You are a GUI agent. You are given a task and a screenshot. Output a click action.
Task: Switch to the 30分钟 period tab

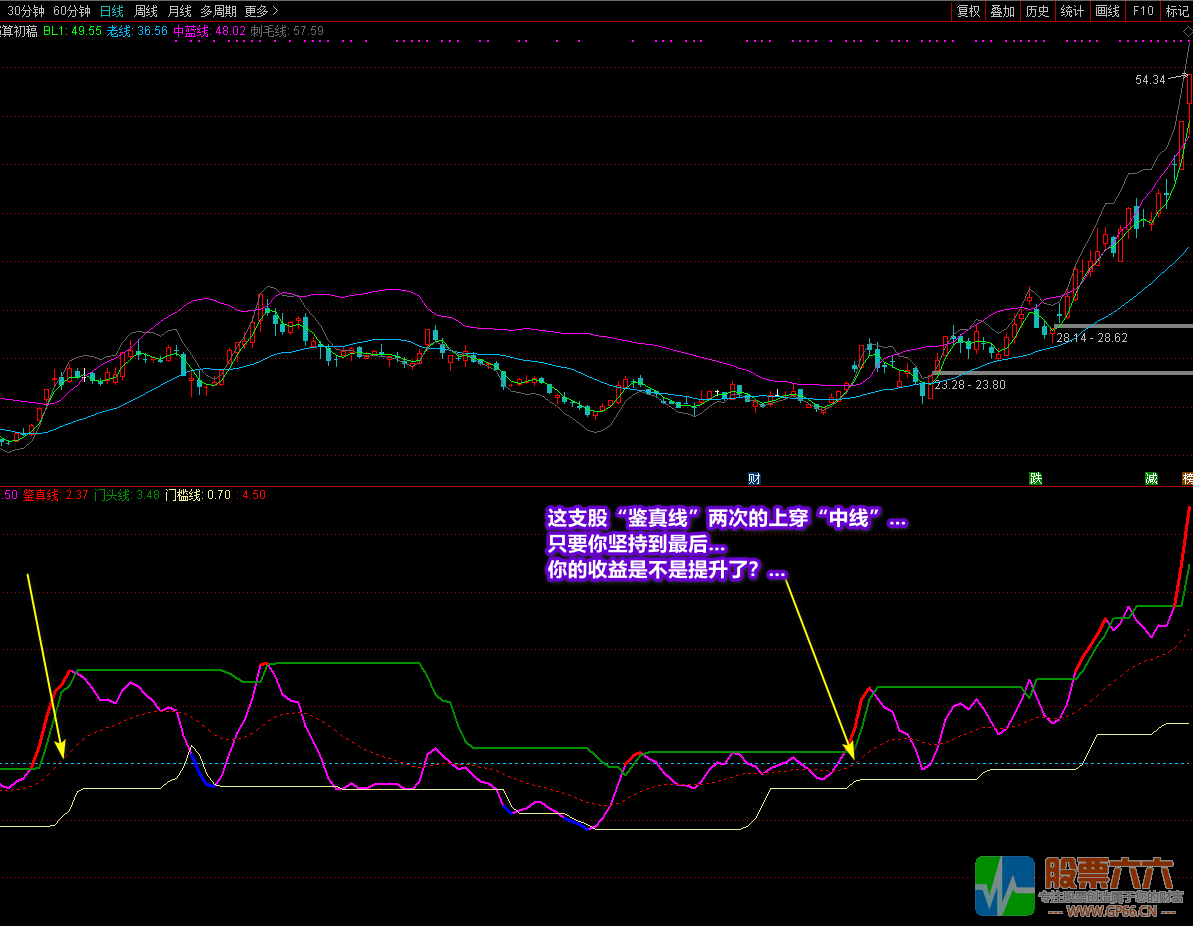coord(25,11)
